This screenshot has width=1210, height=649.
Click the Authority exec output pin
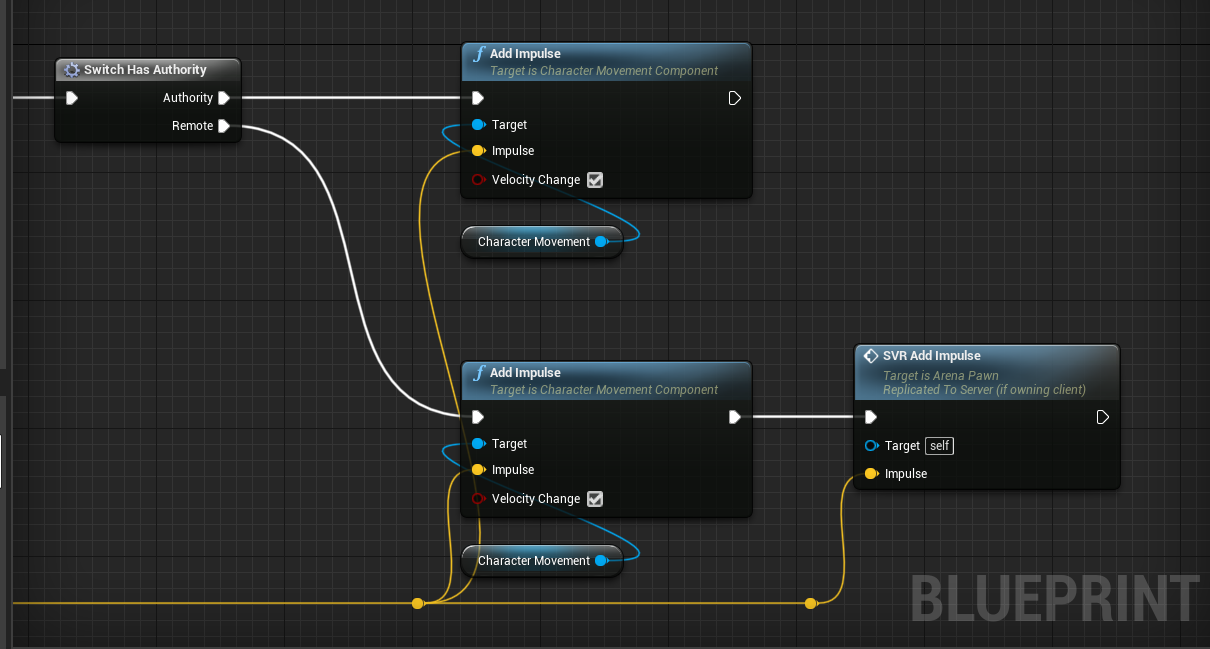coord(226,98)
